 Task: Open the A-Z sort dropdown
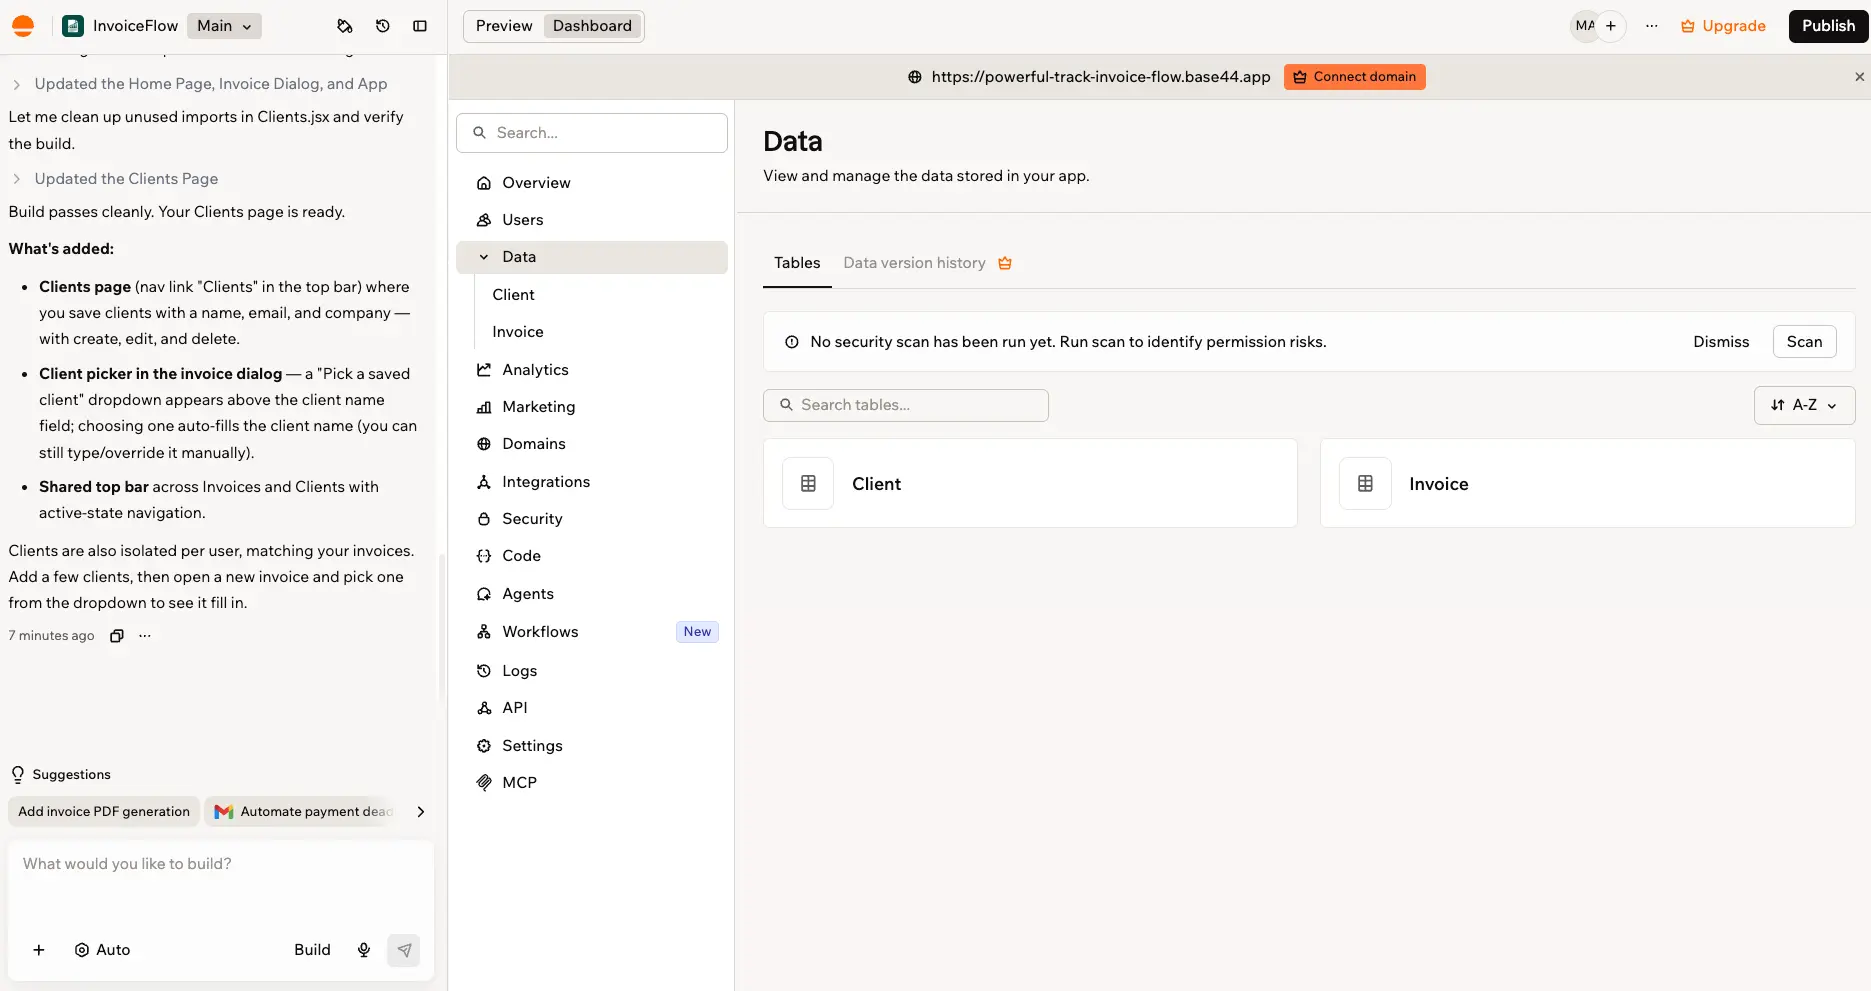click(1804, 405)
